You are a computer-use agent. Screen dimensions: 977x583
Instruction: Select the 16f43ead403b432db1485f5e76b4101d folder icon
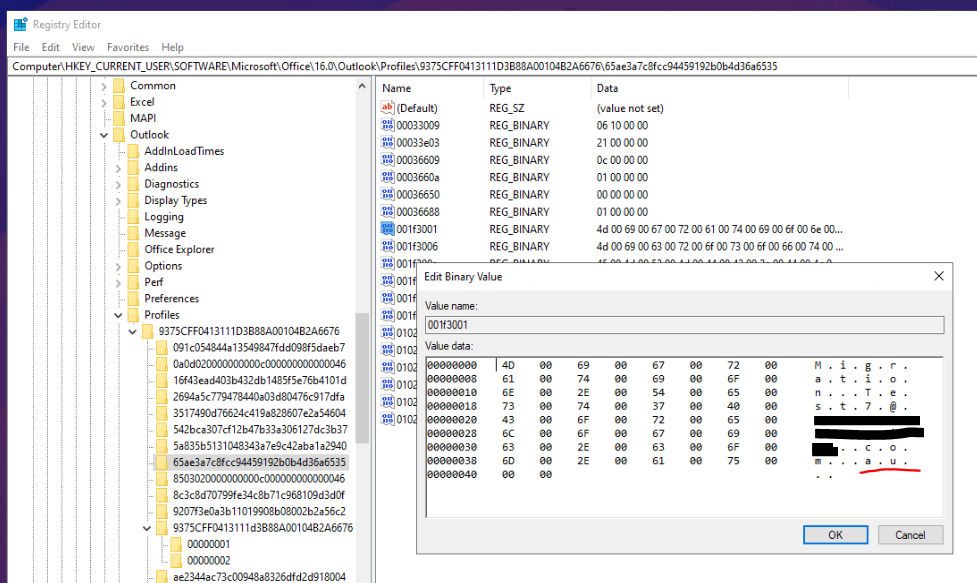pyautogui.click(x=163, y=381)
